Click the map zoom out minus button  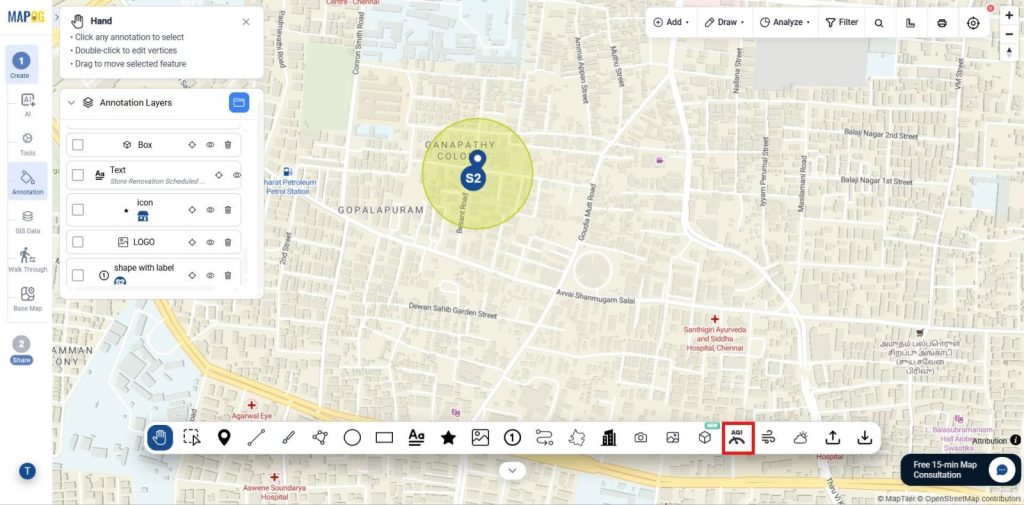click(1010, 34)
